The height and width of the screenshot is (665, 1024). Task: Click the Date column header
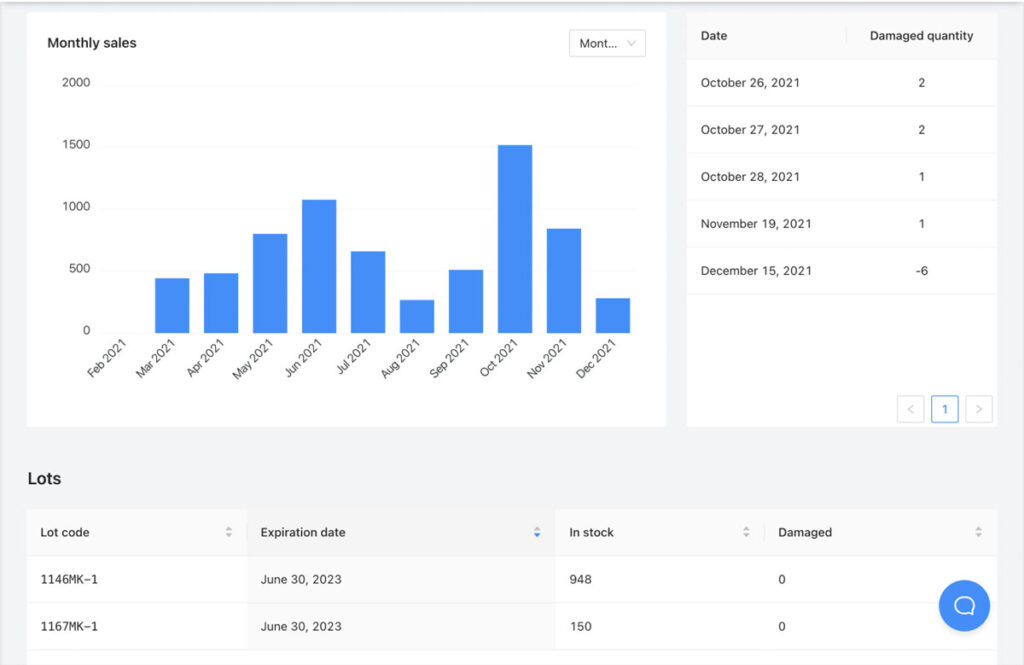(714, 36)
